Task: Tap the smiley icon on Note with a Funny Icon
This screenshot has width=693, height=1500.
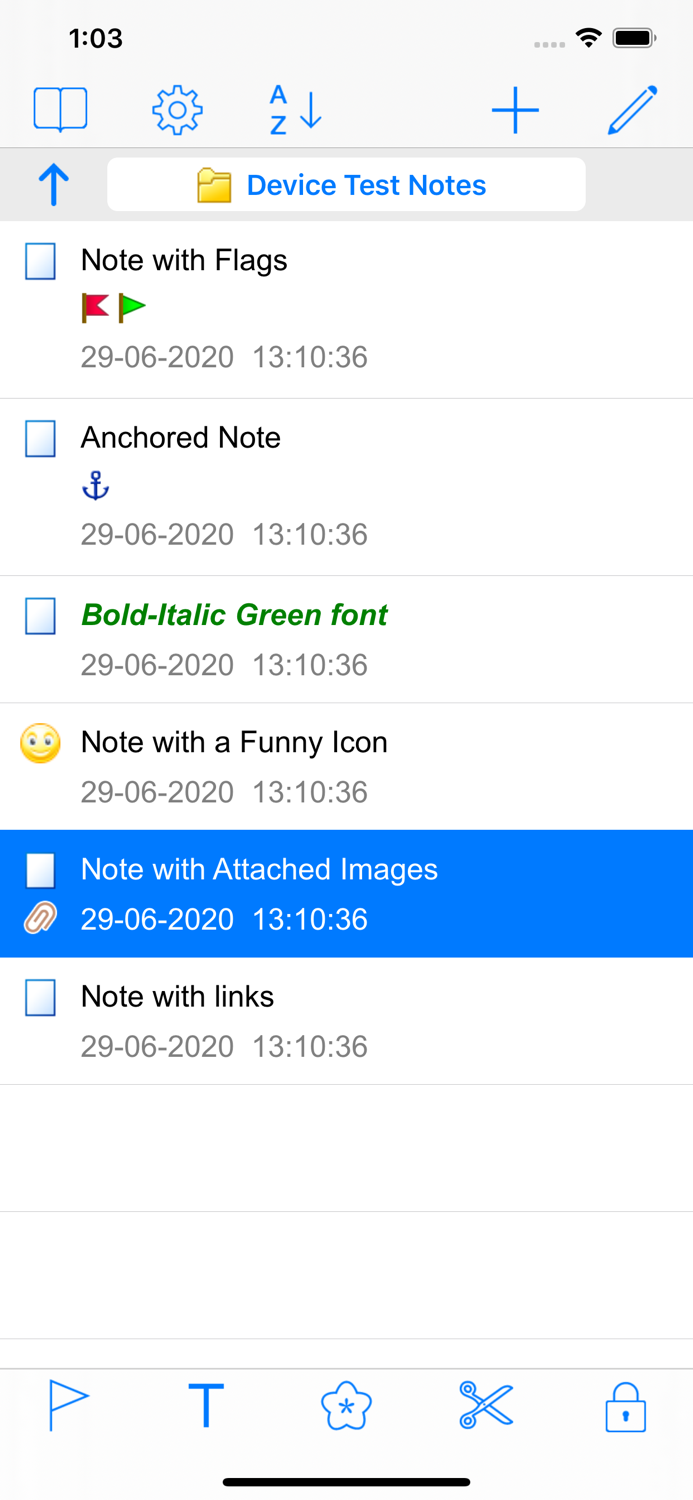Action: [41, 743]
